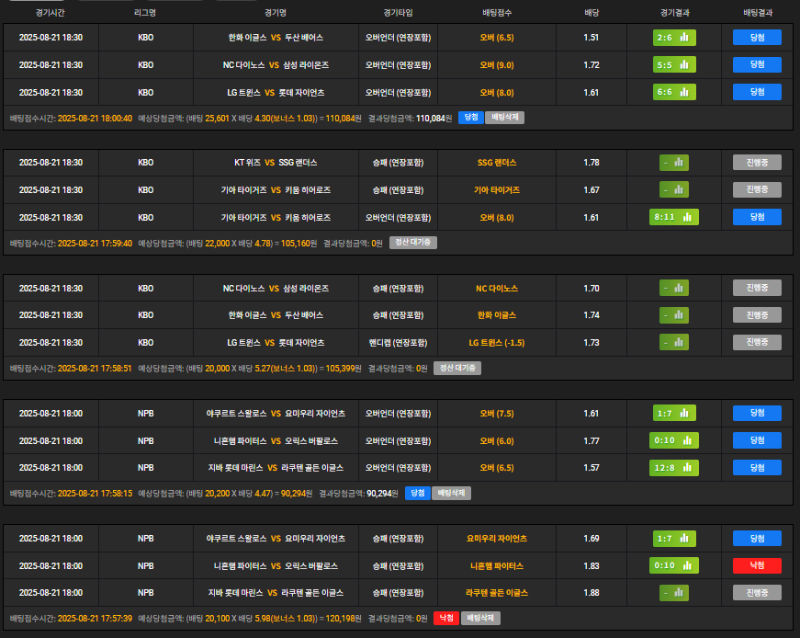Click 당첨 button in the 오버 (7.5) row
The height and width of the screenshot is (638, 800).
coord(757,413)
